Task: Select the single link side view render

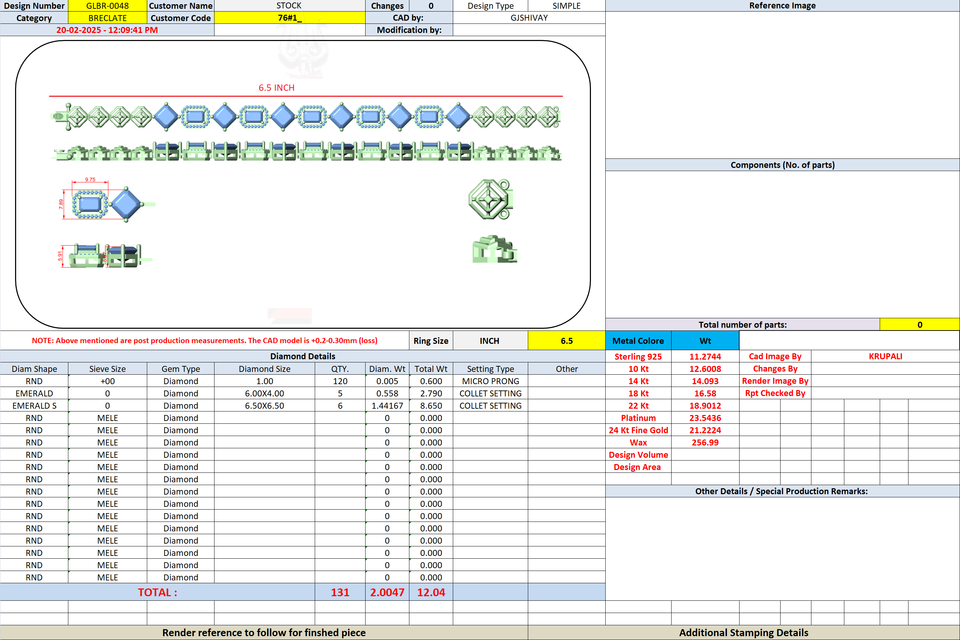Action: tap(495, 250)
